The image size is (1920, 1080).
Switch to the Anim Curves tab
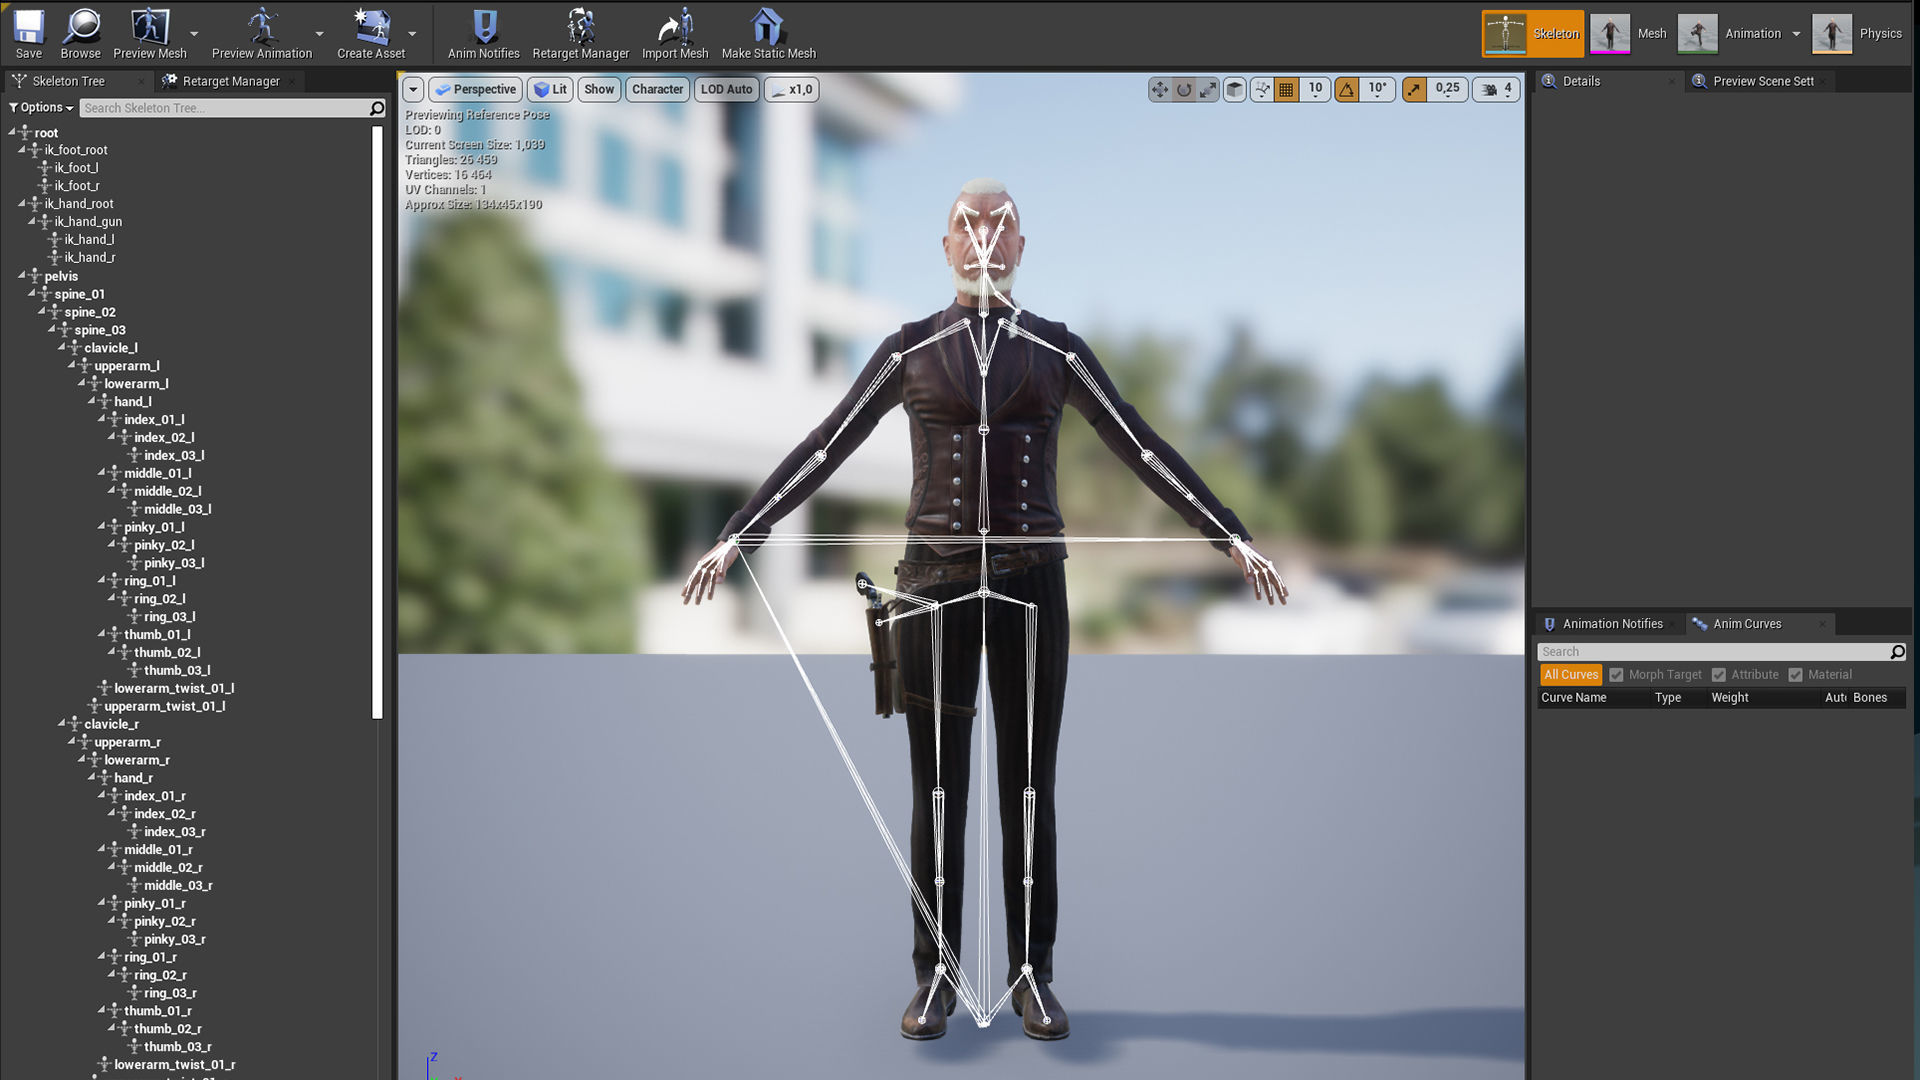[x=1746, y=624]
